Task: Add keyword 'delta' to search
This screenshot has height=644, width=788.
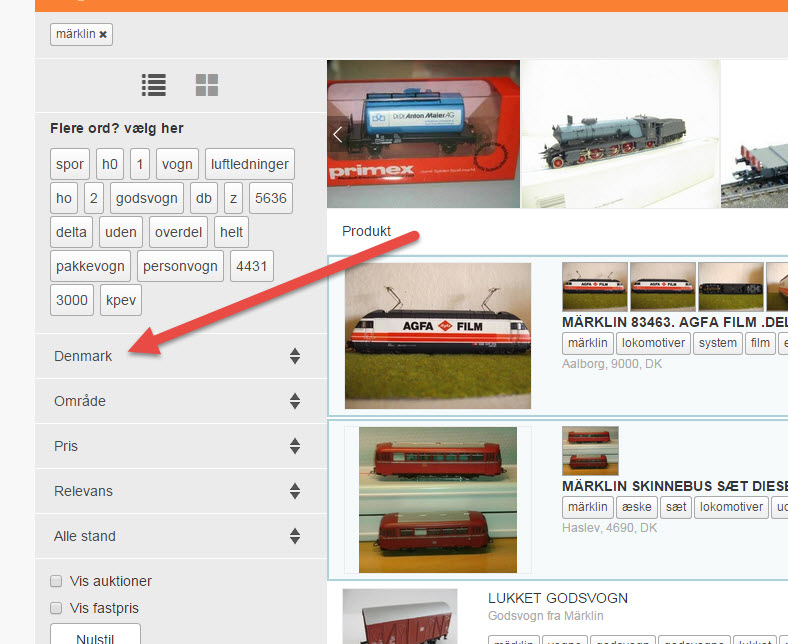Action: [71, 232]
